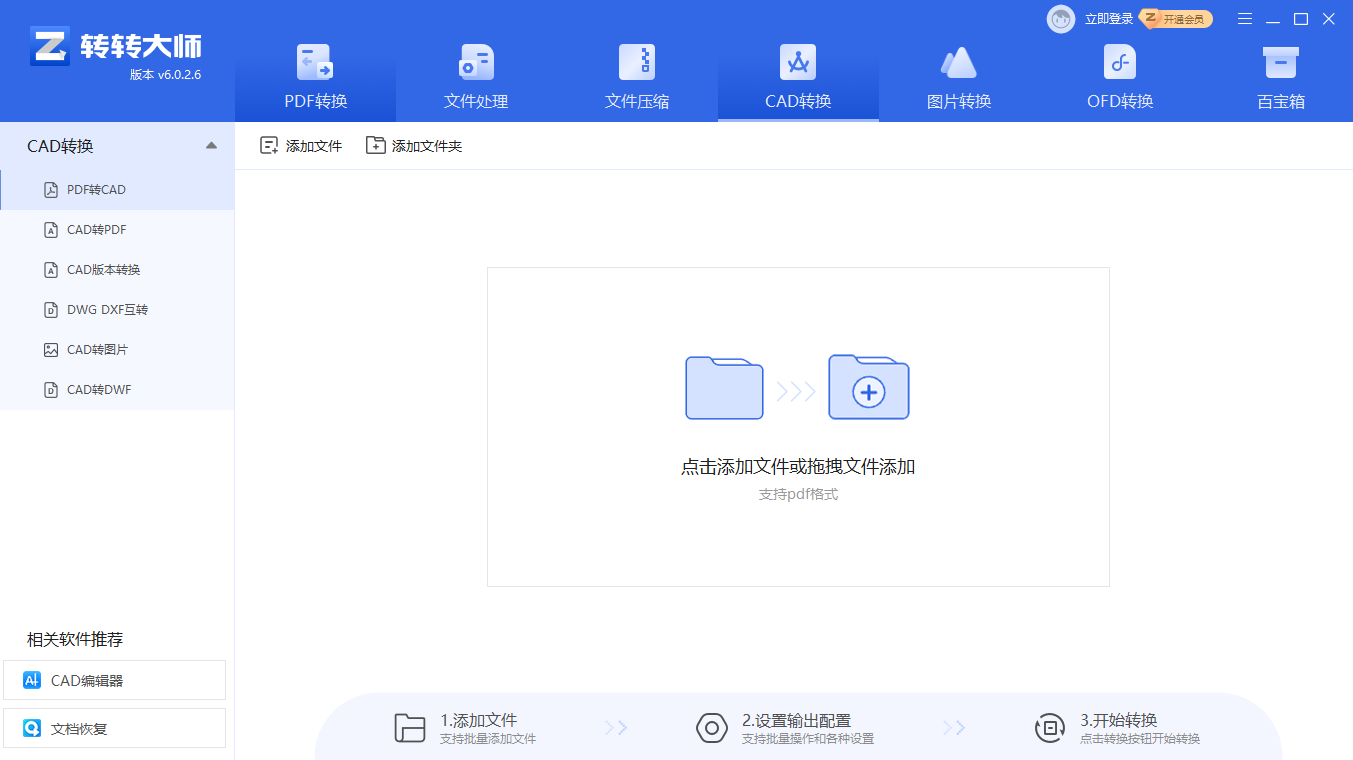Collapse the CAD转换 sidebar section
This screenshot has height=760, width=1353.
coord(211,145)
